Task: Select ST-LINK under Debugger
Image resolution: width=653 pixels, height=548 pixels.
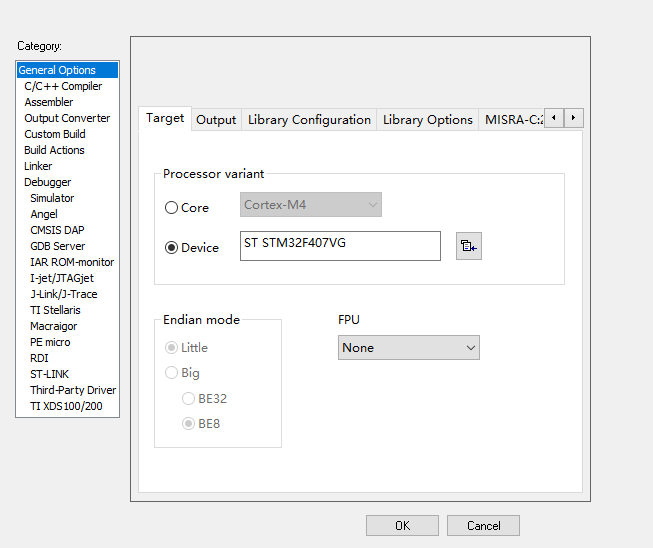Action: [50, 374]
